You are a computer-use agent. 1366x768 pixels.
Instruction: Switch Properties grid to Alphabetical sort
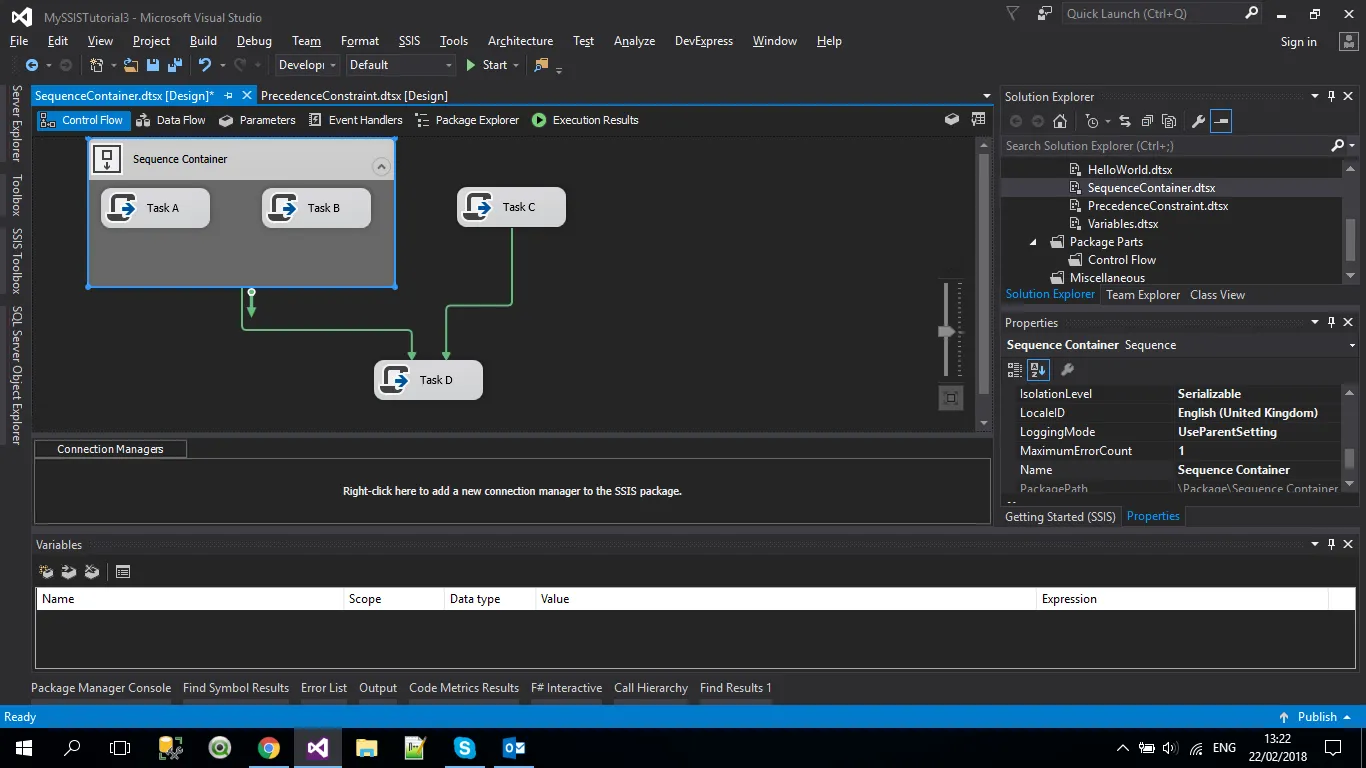(x=1038, y=370)
